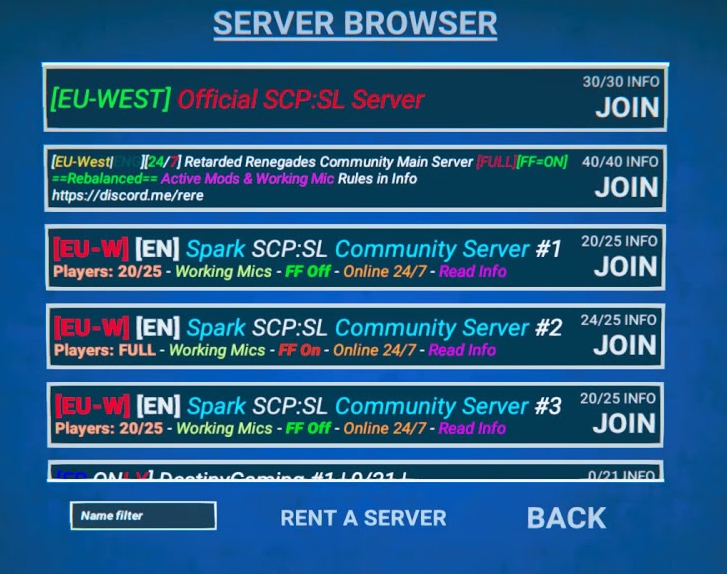727x574 pixels.
Task: Click 'Read Info' text on Server #1
Action: point(472,271)
